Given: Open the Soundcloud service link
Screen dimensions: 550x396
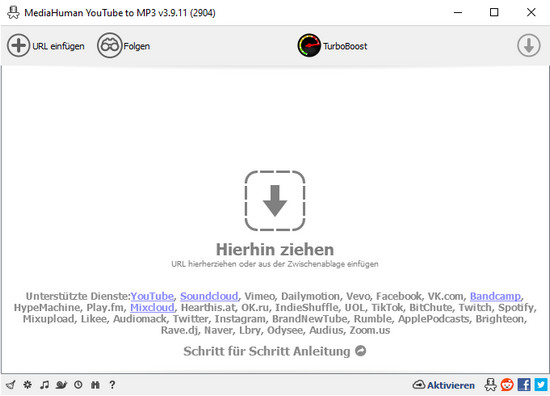Looking at the screenshot, I should tap(209, 296).
